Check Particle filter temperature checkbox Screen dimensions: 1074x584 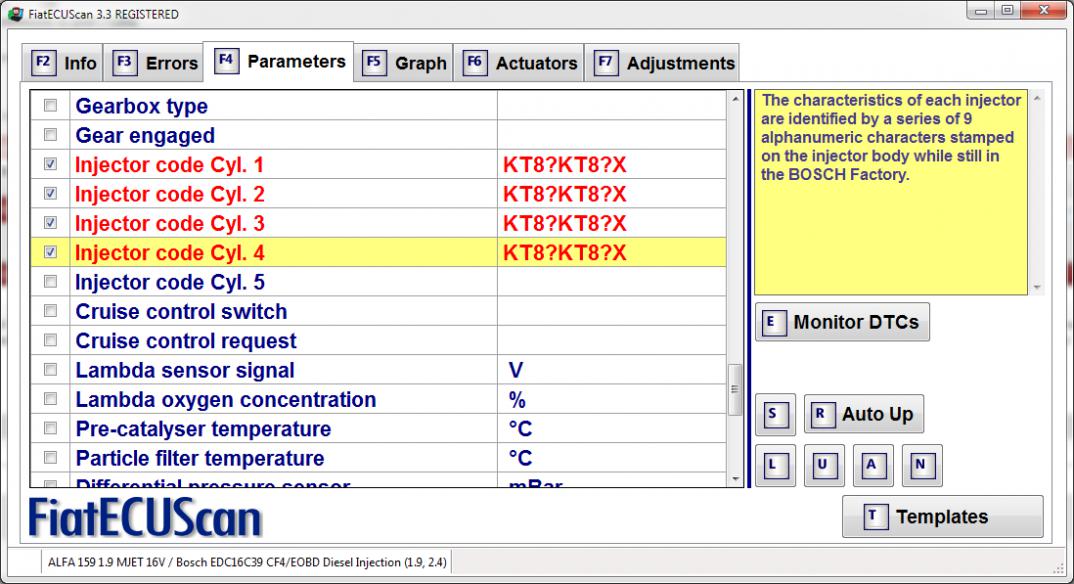tap(50, 457)
